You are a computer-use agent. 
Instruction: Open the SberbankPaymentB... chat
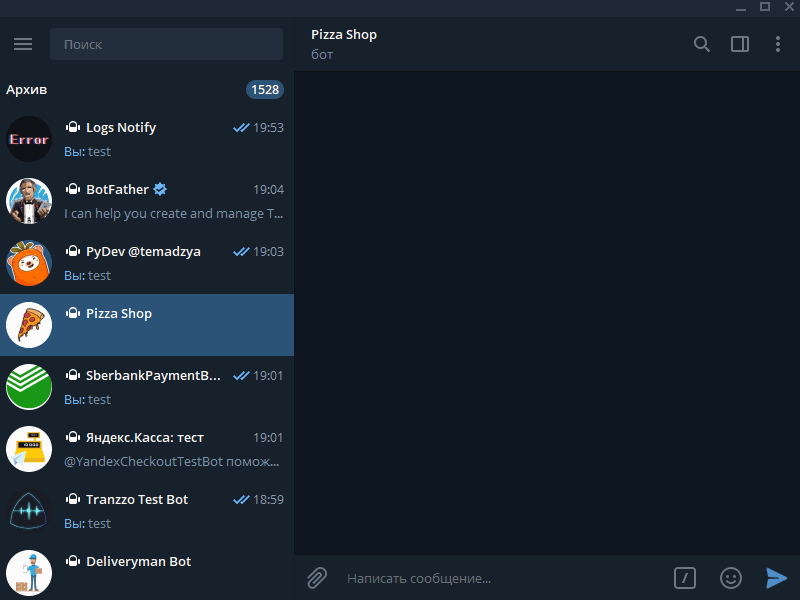coord(147,387)
